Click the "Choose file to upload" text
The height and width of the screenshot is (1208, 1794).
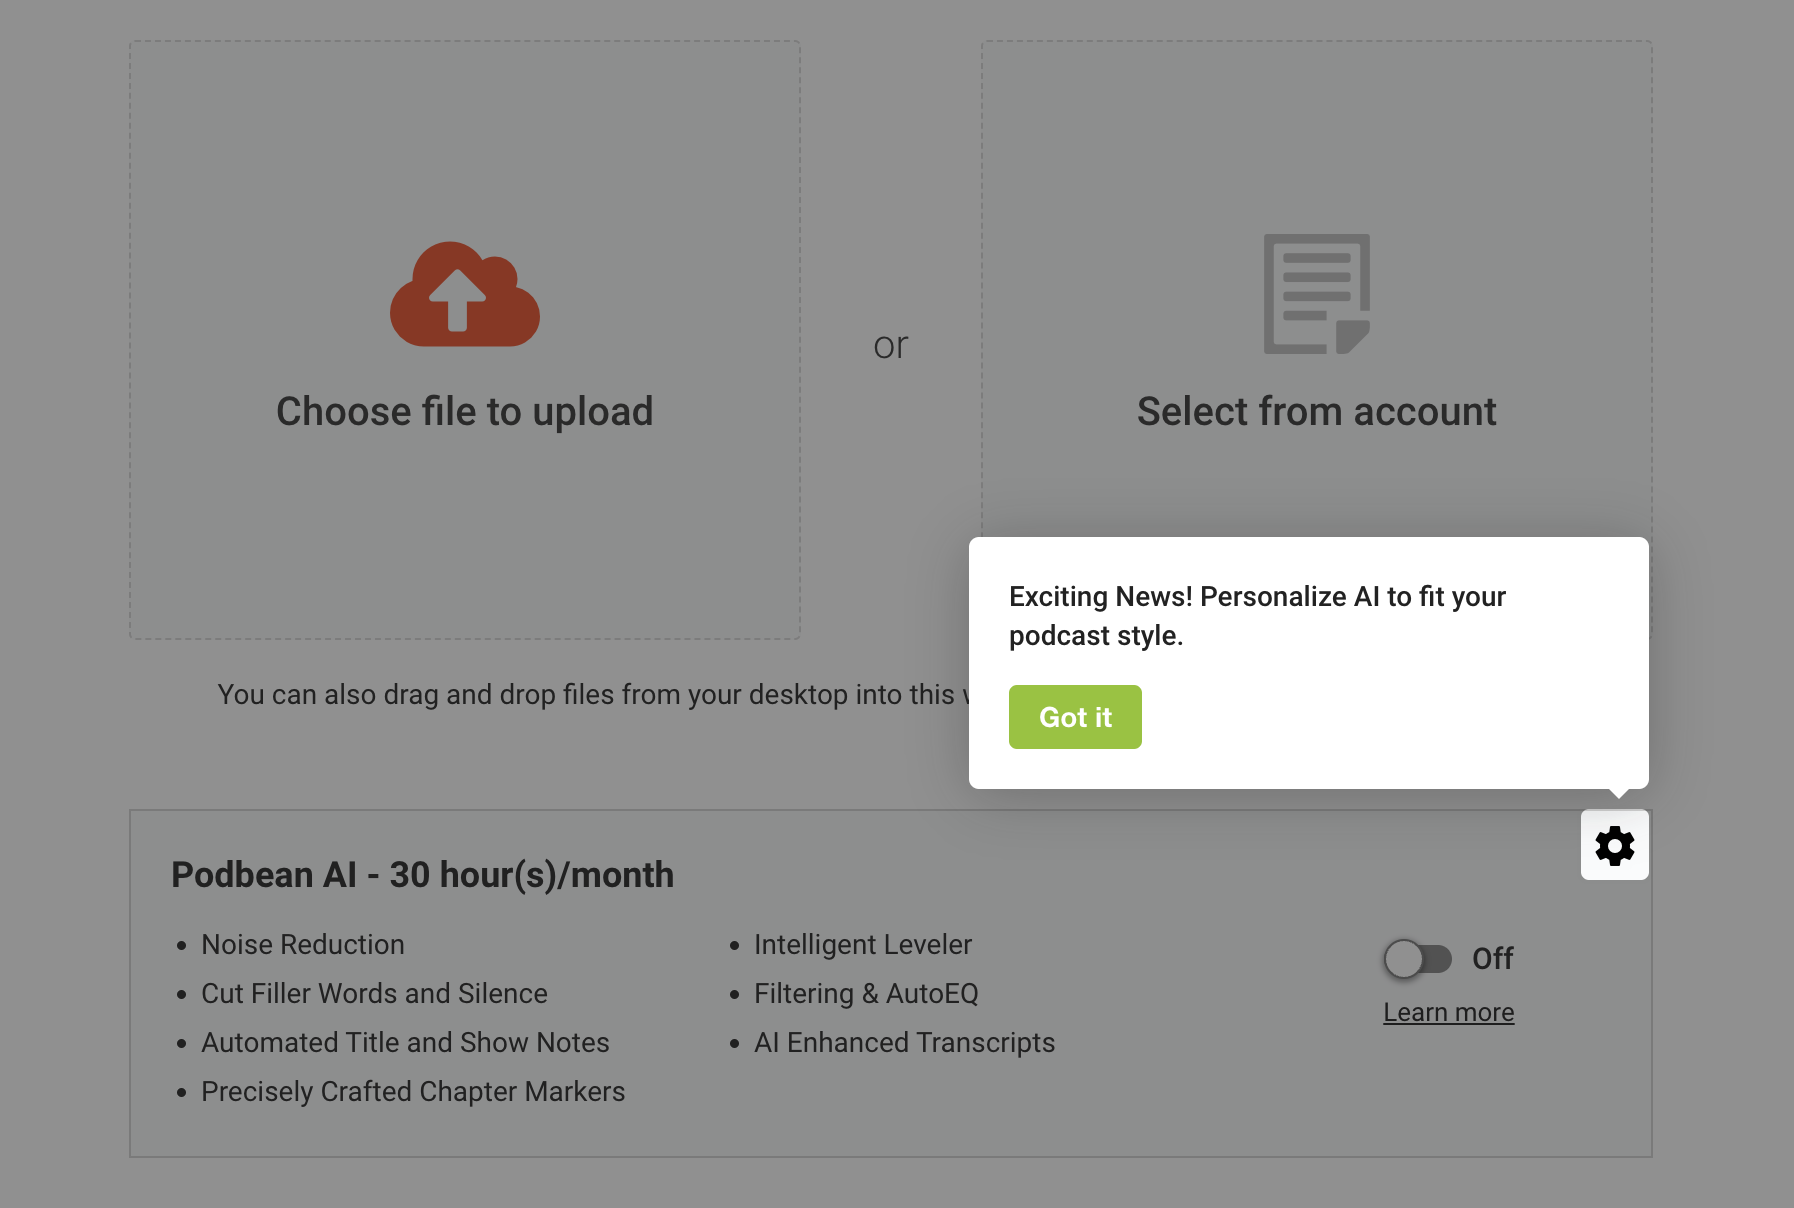click(x=465, y=412)
